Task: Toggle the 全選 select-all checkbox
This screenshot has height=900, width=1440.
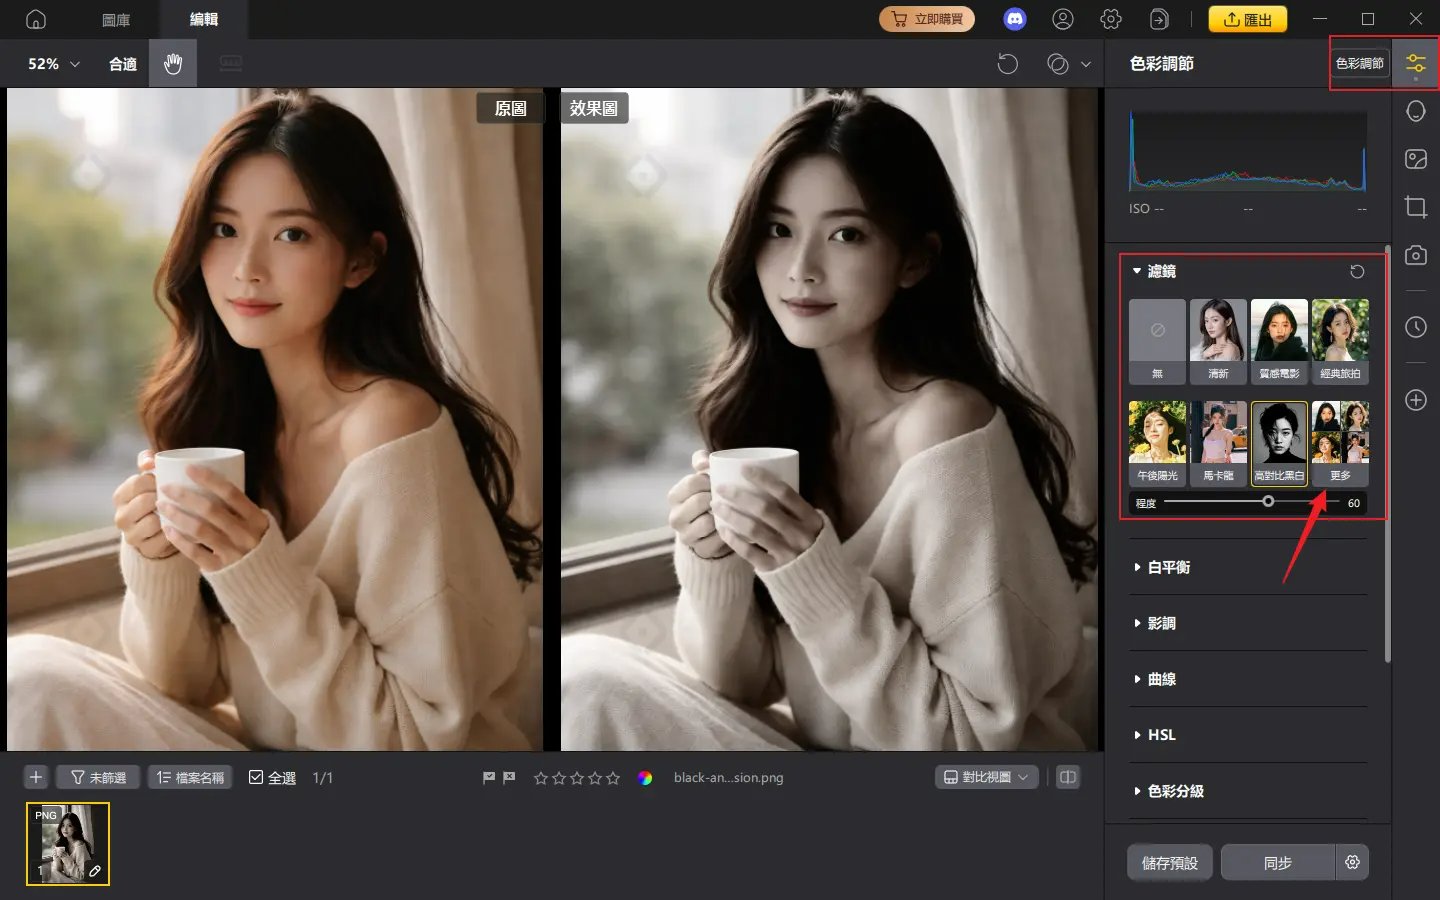Action: coord(258,777)
